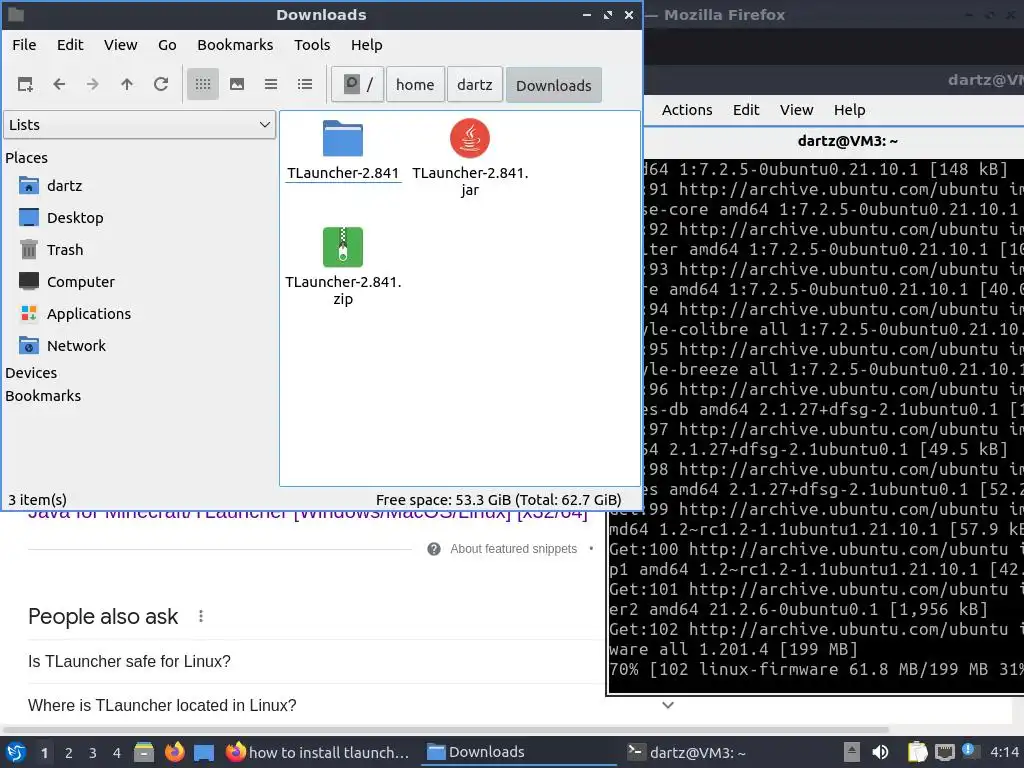
Task: Open View menu in terminal window
Action: coord(796,110)
